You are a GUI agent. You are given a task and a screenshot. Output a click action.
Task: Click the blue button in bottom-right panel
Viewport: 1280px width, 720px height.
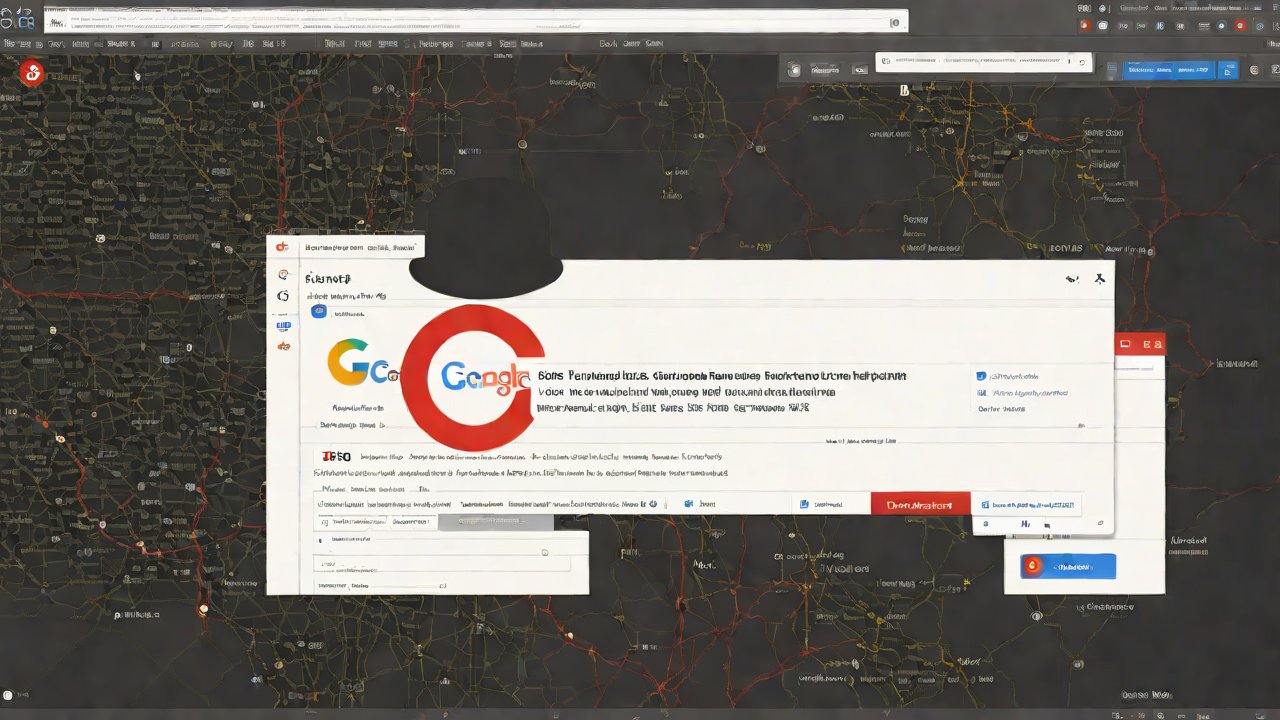click(x=1067, y=566)
